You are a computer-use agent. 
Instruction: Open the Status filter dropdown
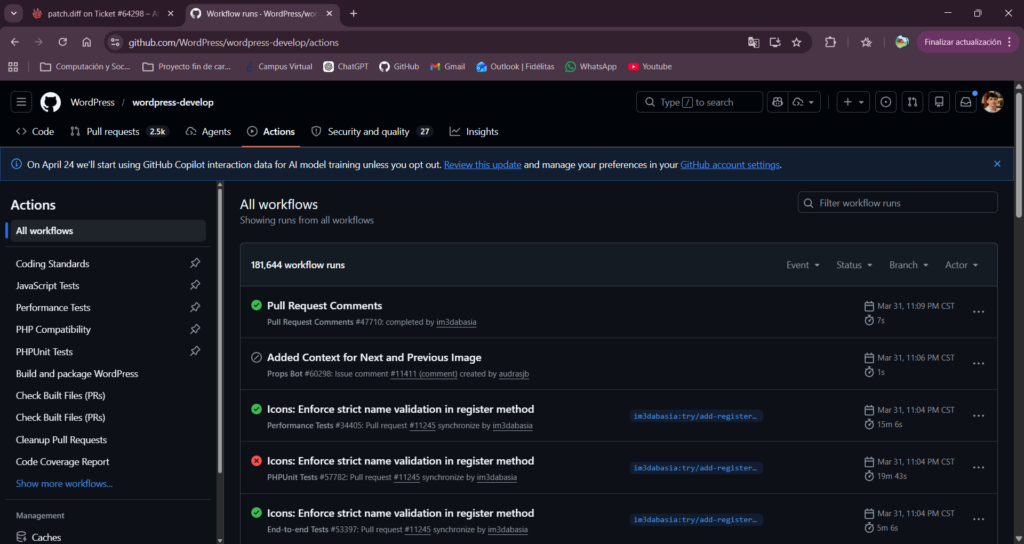(x=854, y=264)
